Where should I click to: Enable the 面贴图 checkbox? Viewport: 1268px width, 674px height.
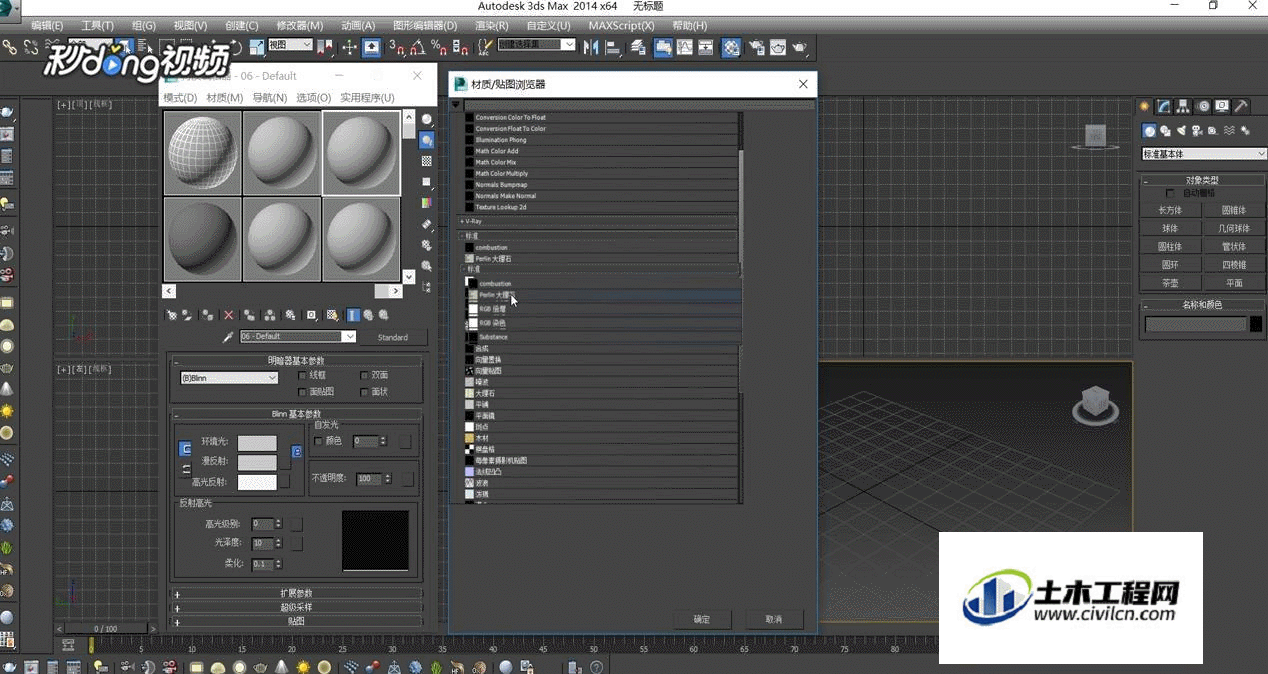pyautogui.click(x=302, y=392)
